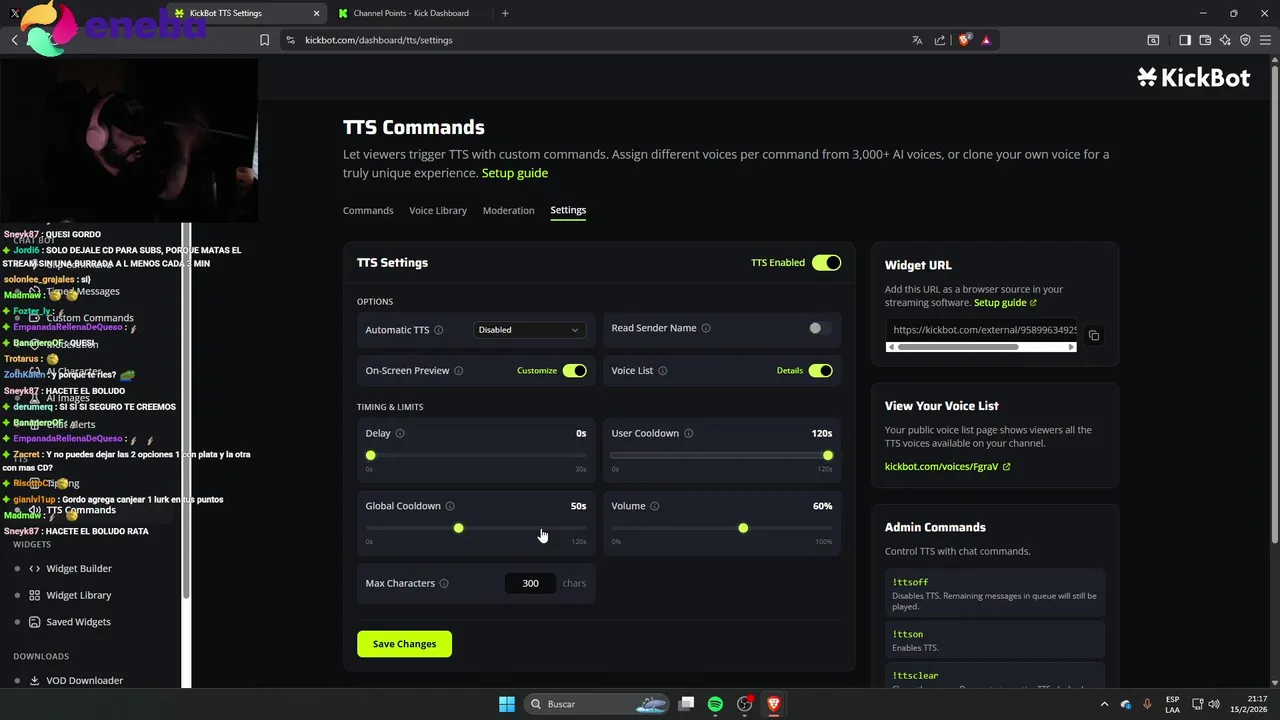Image resolution: width=1280 pixels, height=720 pixels.
Task: Open the Setup guide link under TTS Commands
Action: click(515, 173)
